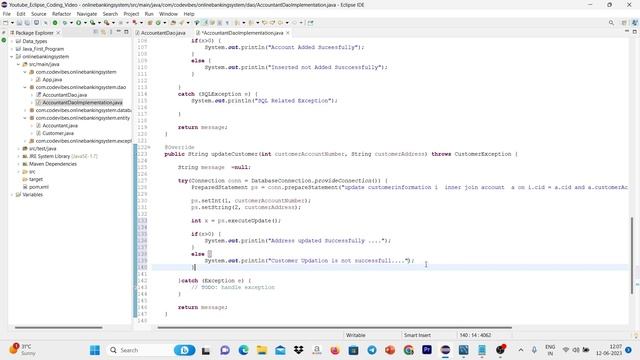Click the Smart Insert status bar field
Image resolution: width=640 pixels, height=360 pixels.
[x=417, y=335]
